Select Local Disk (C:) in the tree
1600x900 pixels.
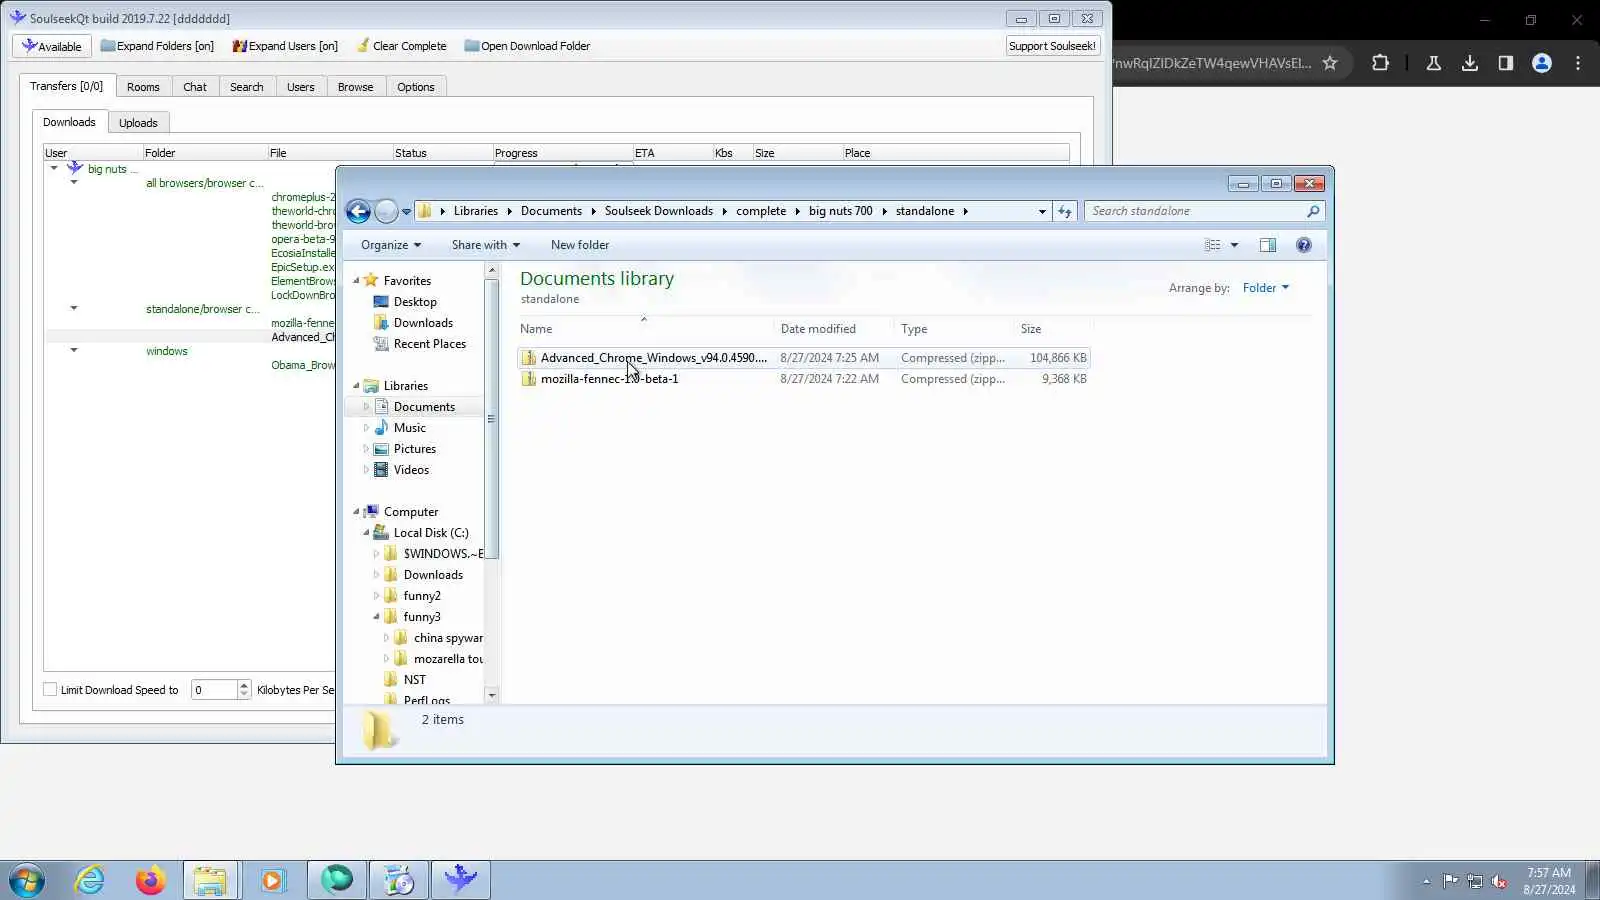[x=431, y=533]
